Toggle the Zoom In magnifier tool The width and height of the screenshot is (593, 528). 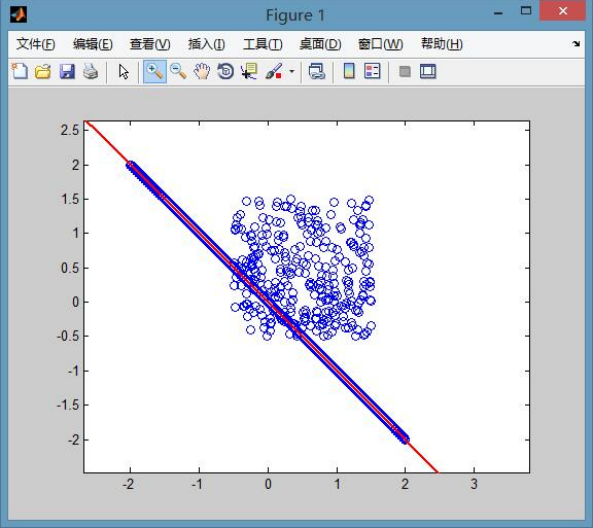click(x=155, y=71)
